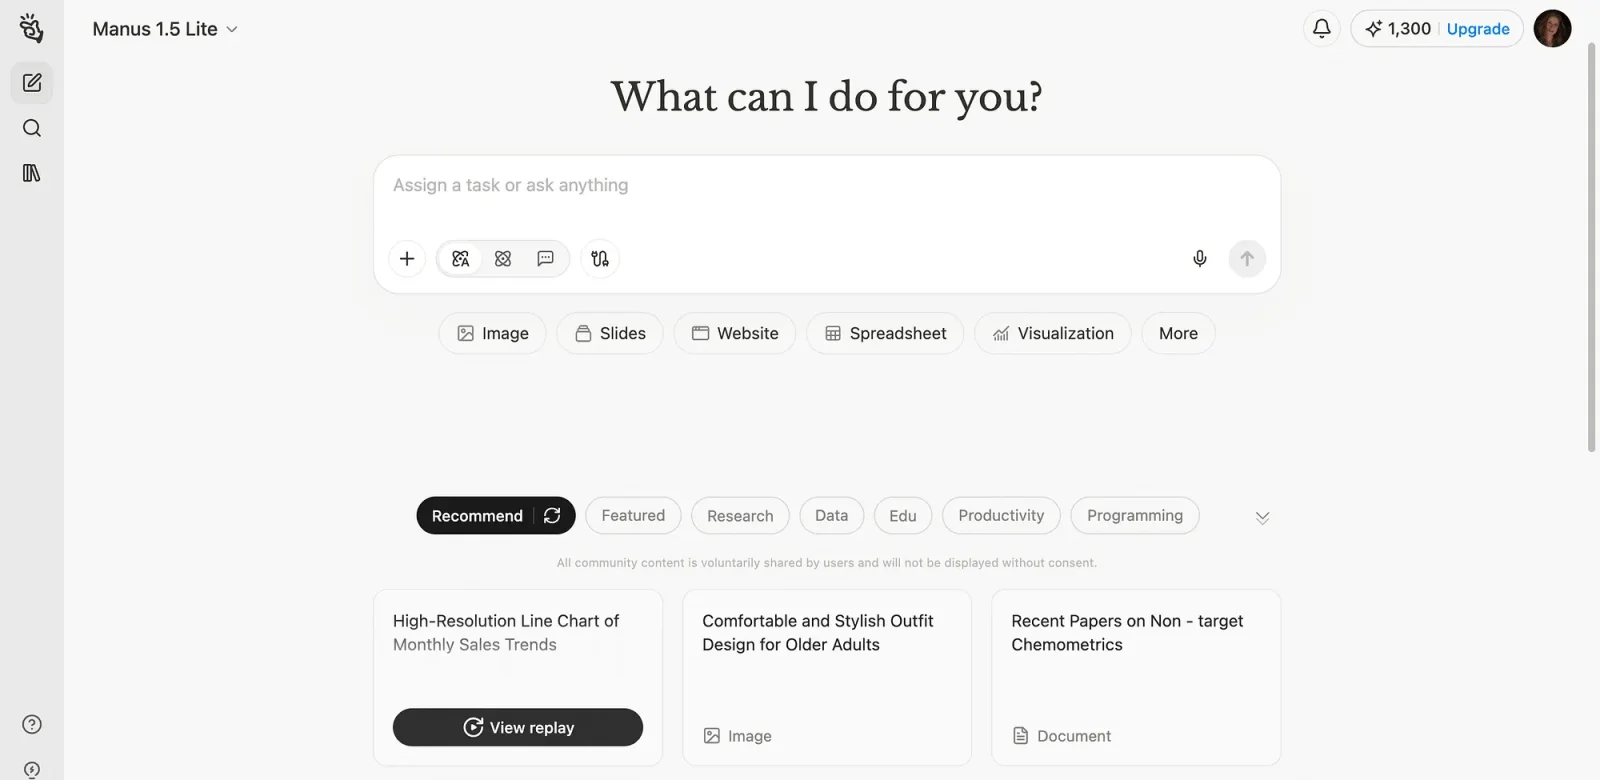Switch to Chat mode (speech bubble)
1600x780 pixels.
[x=545, y=259]
